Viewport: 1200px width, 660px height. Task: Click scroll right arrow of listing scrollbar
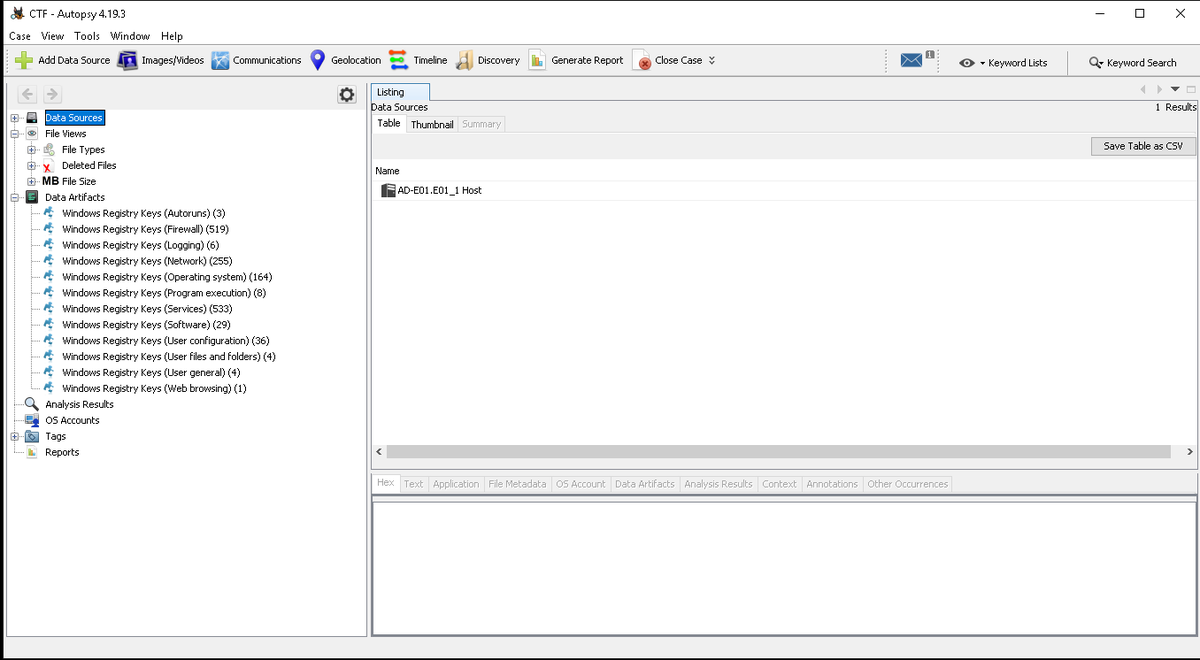[1190, 452]
